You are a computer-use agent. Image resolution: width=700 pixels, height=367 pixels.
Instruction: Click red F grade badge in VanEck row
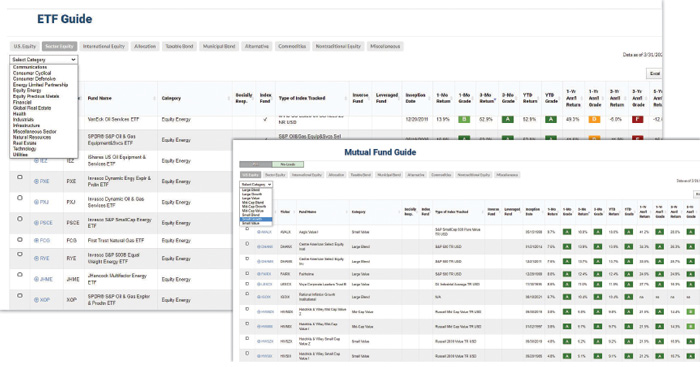tap(638, 119)
